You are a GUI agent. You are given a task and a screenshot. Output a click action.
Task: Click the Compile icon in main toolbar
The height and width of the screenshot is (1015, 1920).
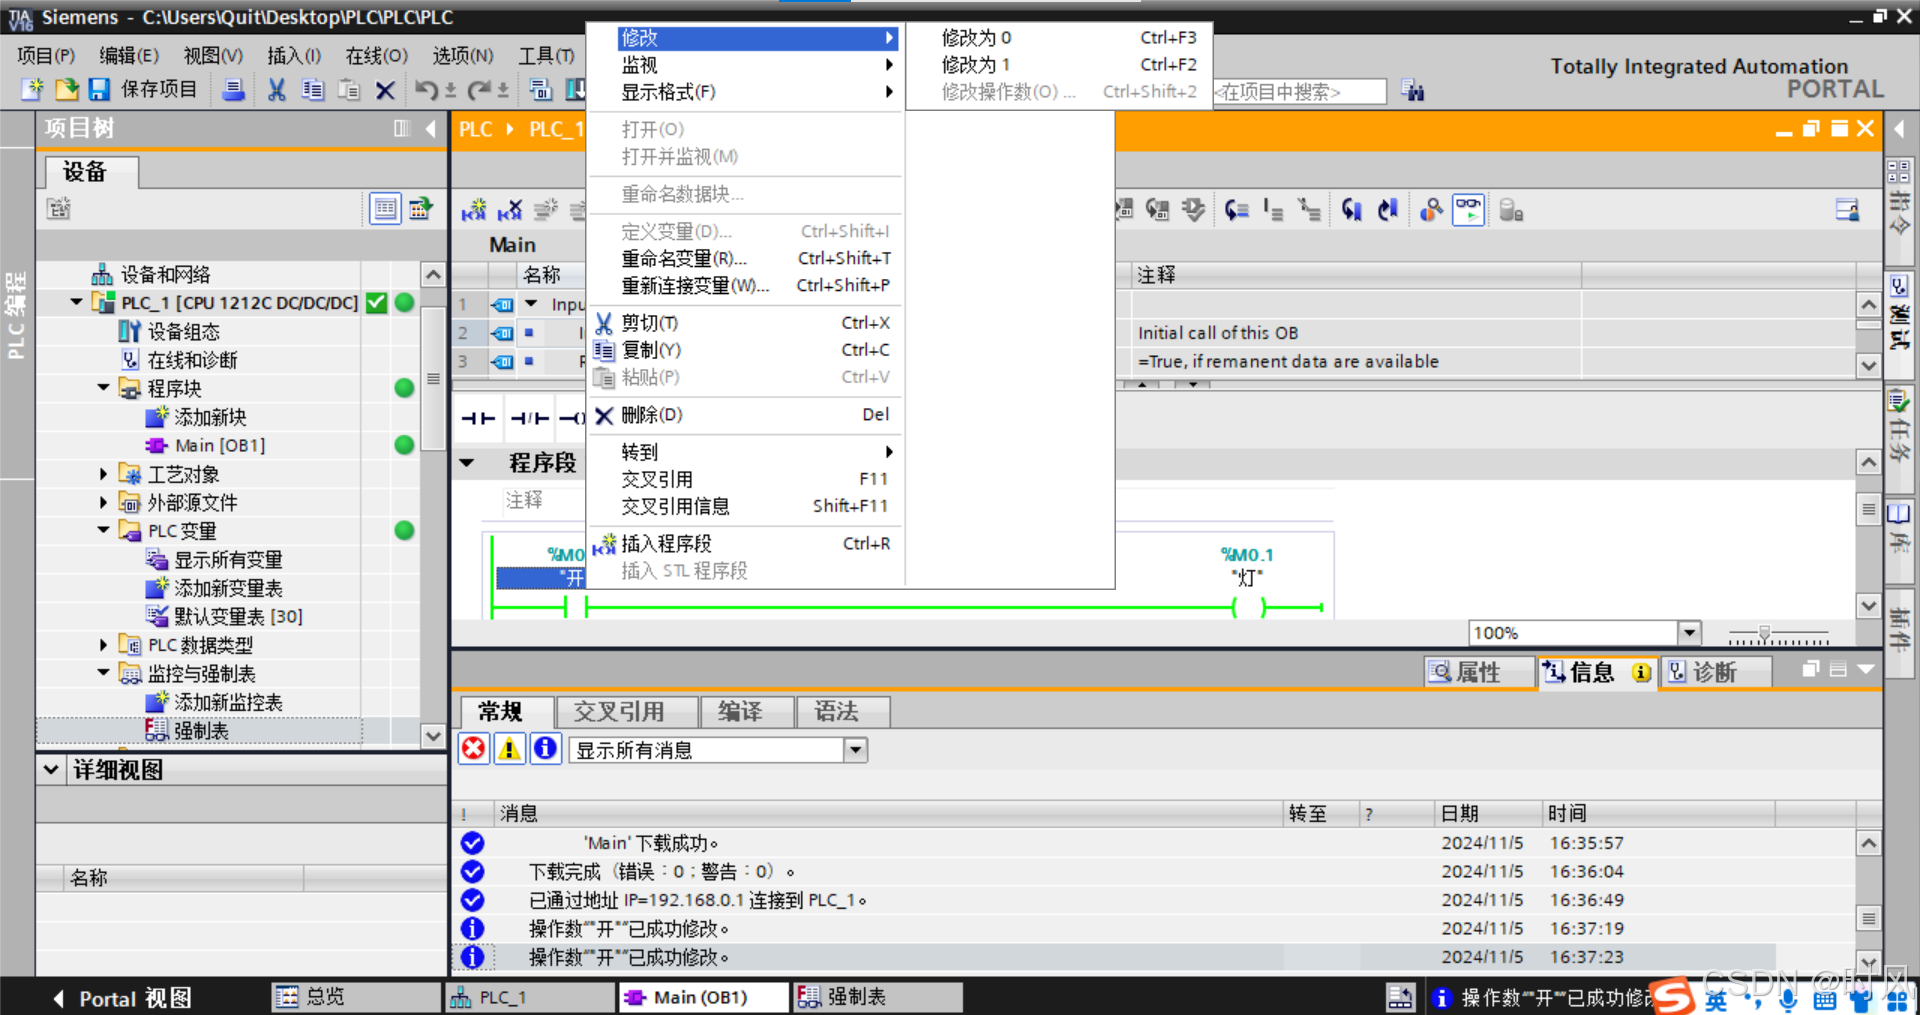541,90
